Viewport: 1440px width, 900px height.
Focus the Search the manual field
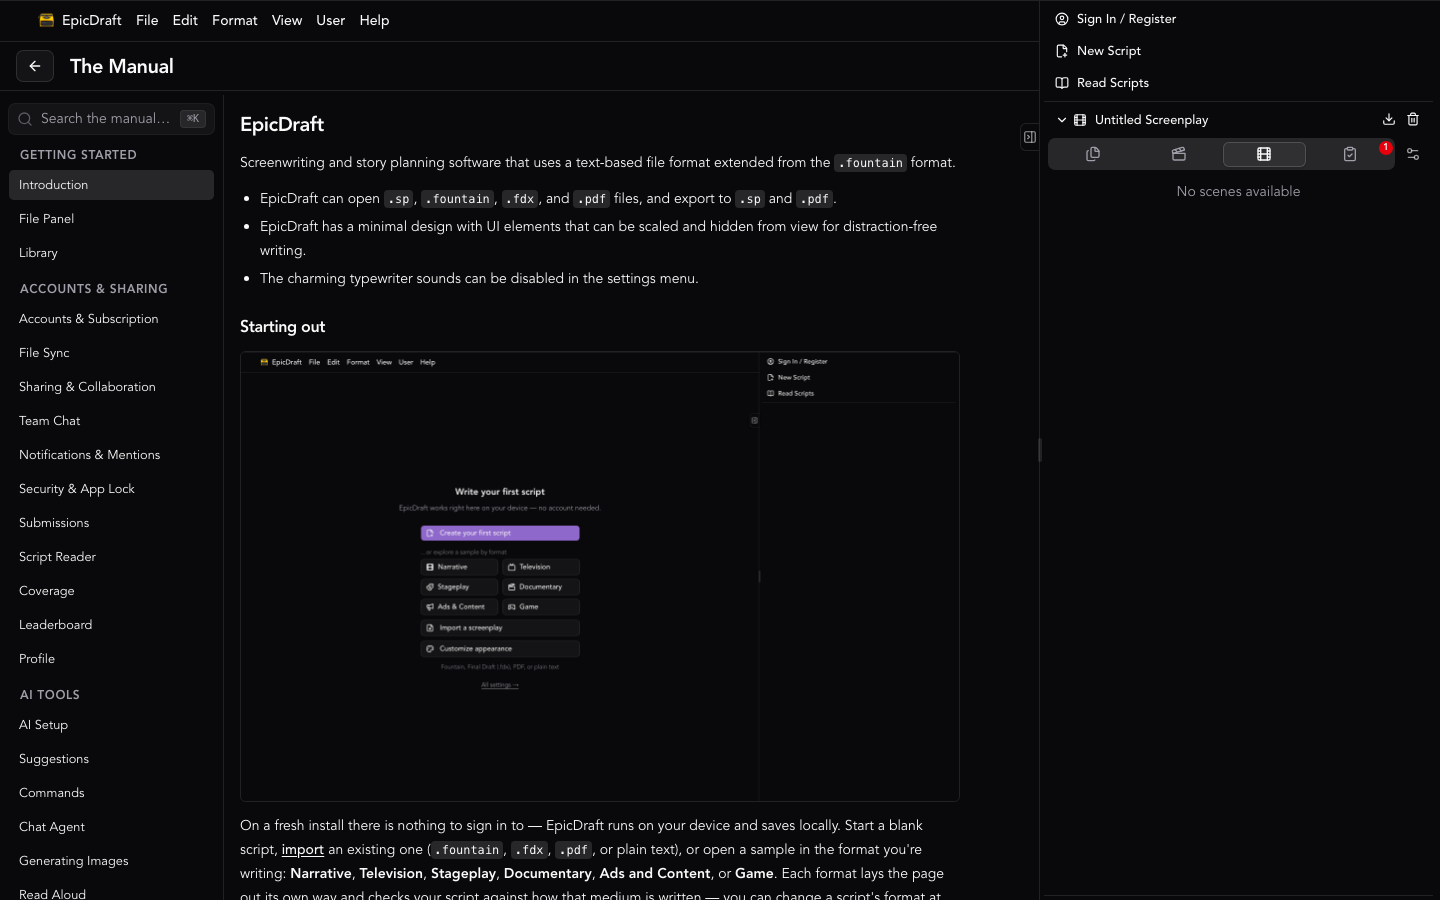(111, 119)
